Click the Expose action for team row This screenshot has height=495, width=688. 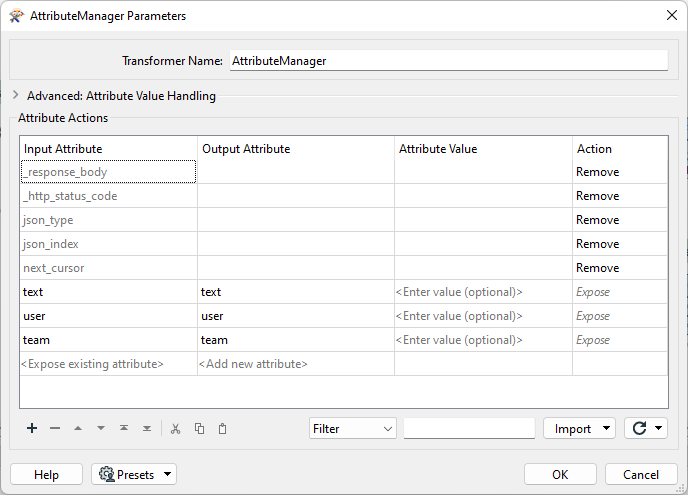[620, 340]
